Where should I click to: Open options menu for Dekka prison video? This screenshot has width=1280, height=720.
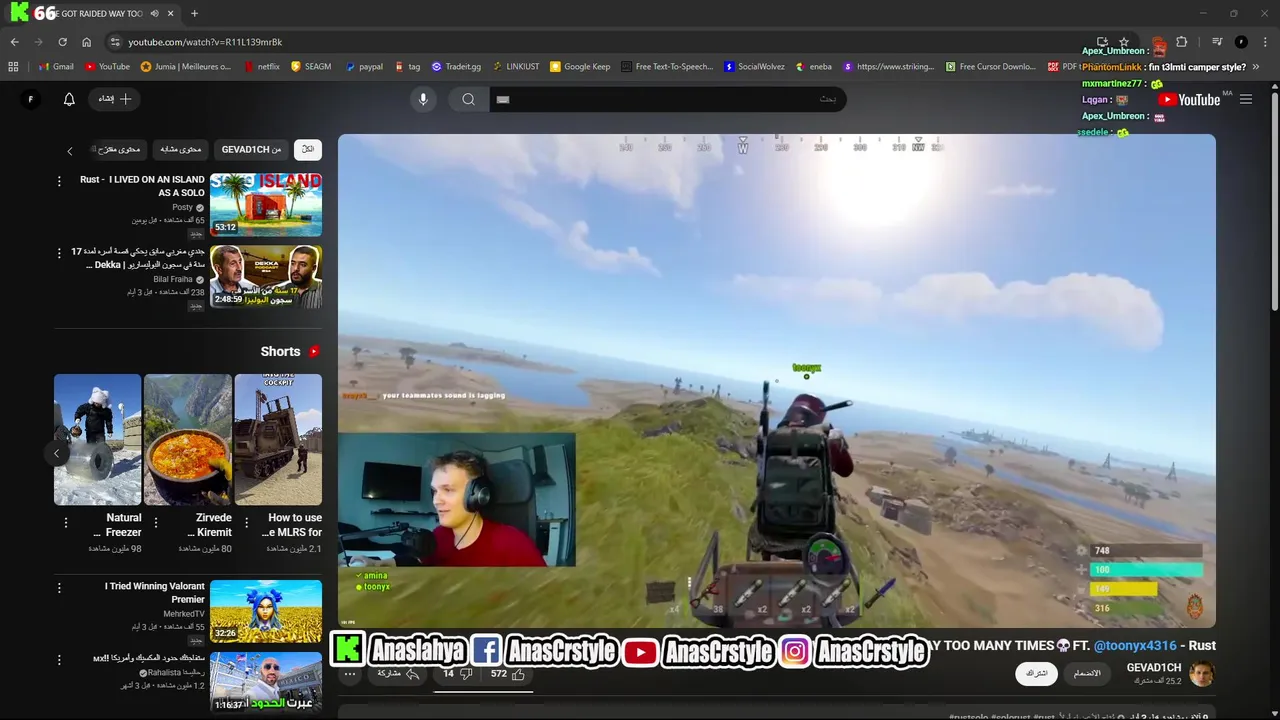(x=59, y=253)
